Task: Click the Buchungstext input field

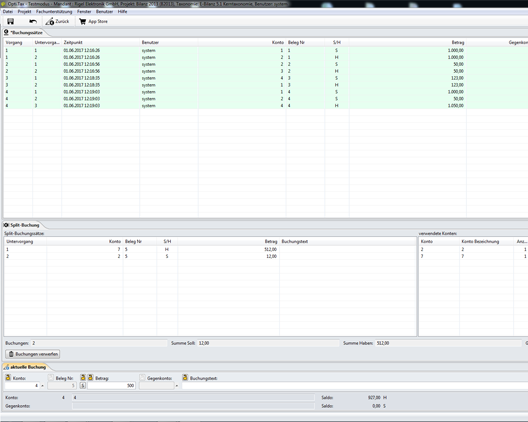Action: (355, 386)
